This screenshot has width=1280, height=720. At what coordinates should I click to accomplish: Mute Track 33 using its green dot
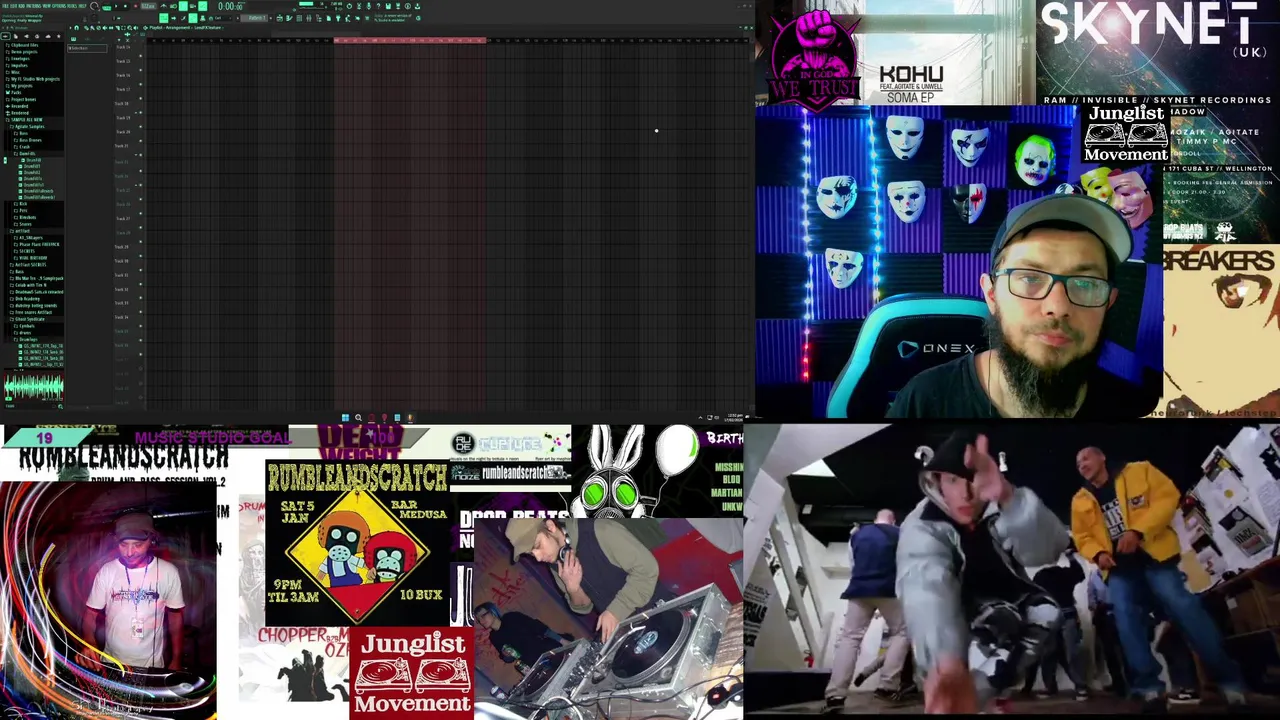[x=141, y=312]
